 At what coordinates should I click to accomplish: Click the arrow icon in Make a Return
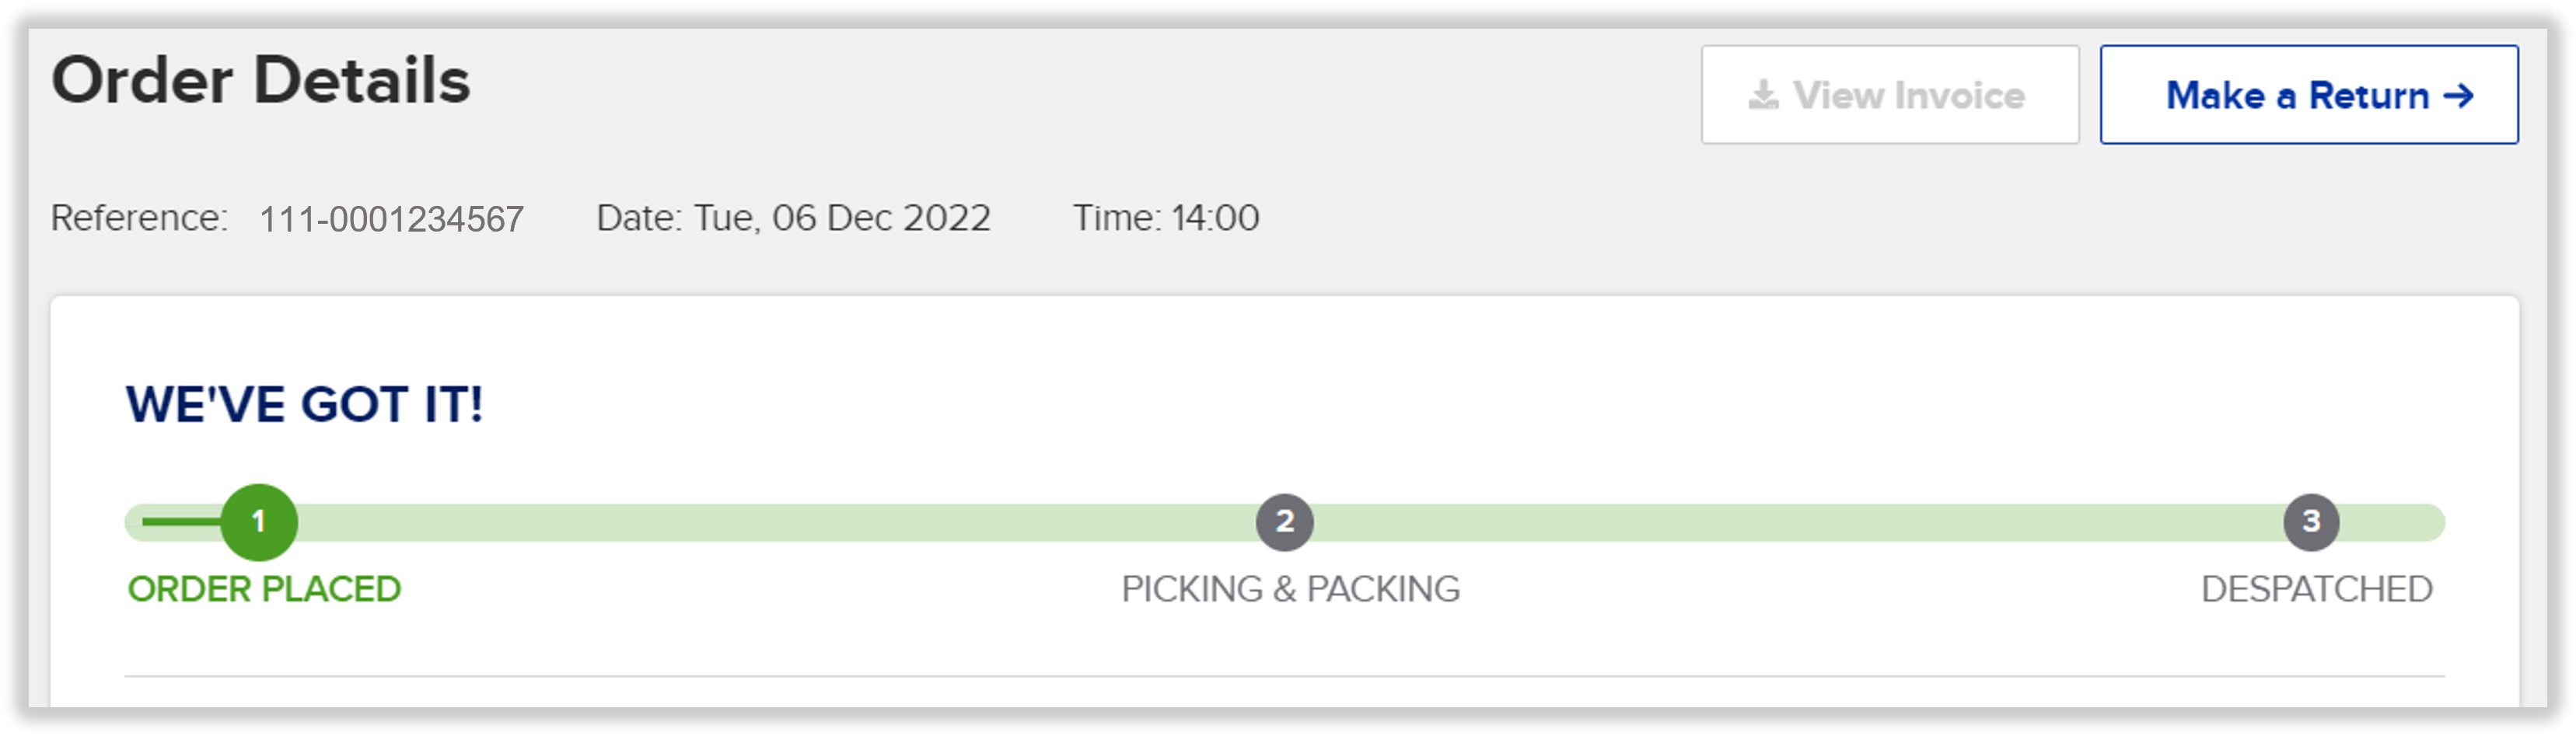tap(2458, 96)
